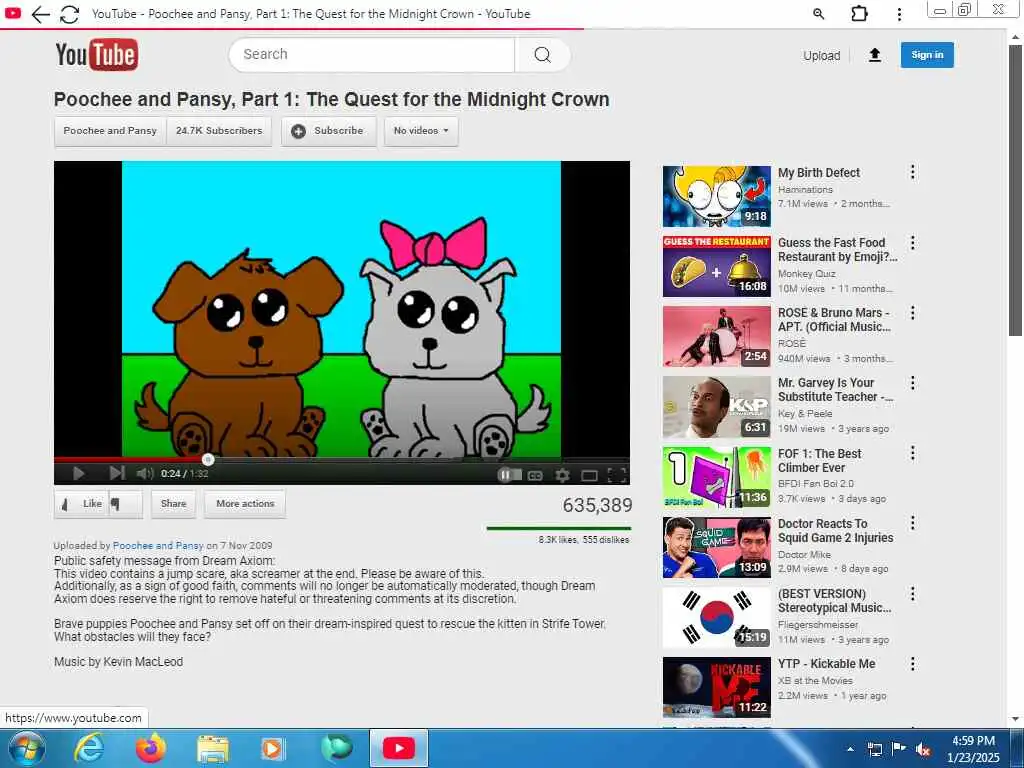
Task: Click the Haminations channel name
Action: click(x=805, y=189)
